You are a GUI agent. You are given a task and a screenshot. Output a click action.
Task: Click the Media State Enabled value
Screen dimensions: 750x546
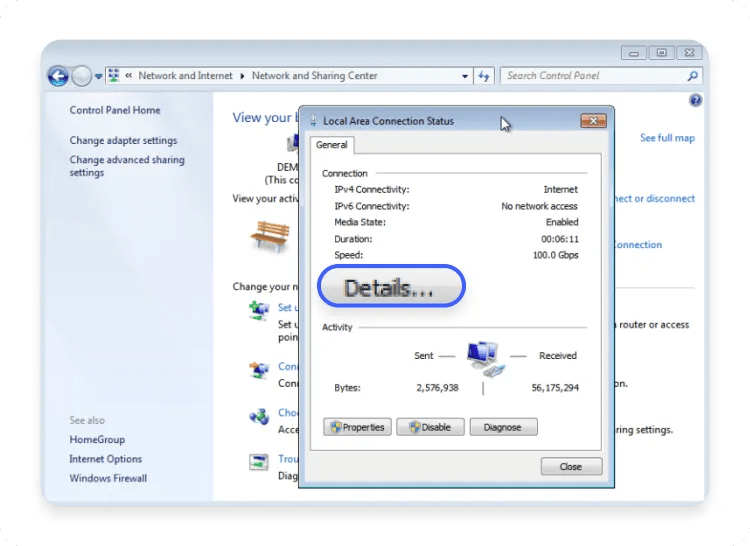tap(562, 222)
